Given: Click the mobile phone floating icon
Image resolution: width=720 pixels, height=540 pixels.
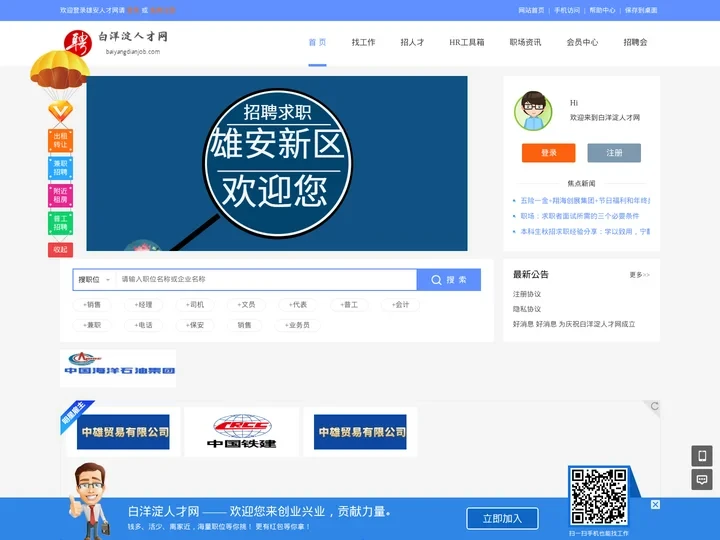Looking at the screenshot, I should click(x=702, y=456).
